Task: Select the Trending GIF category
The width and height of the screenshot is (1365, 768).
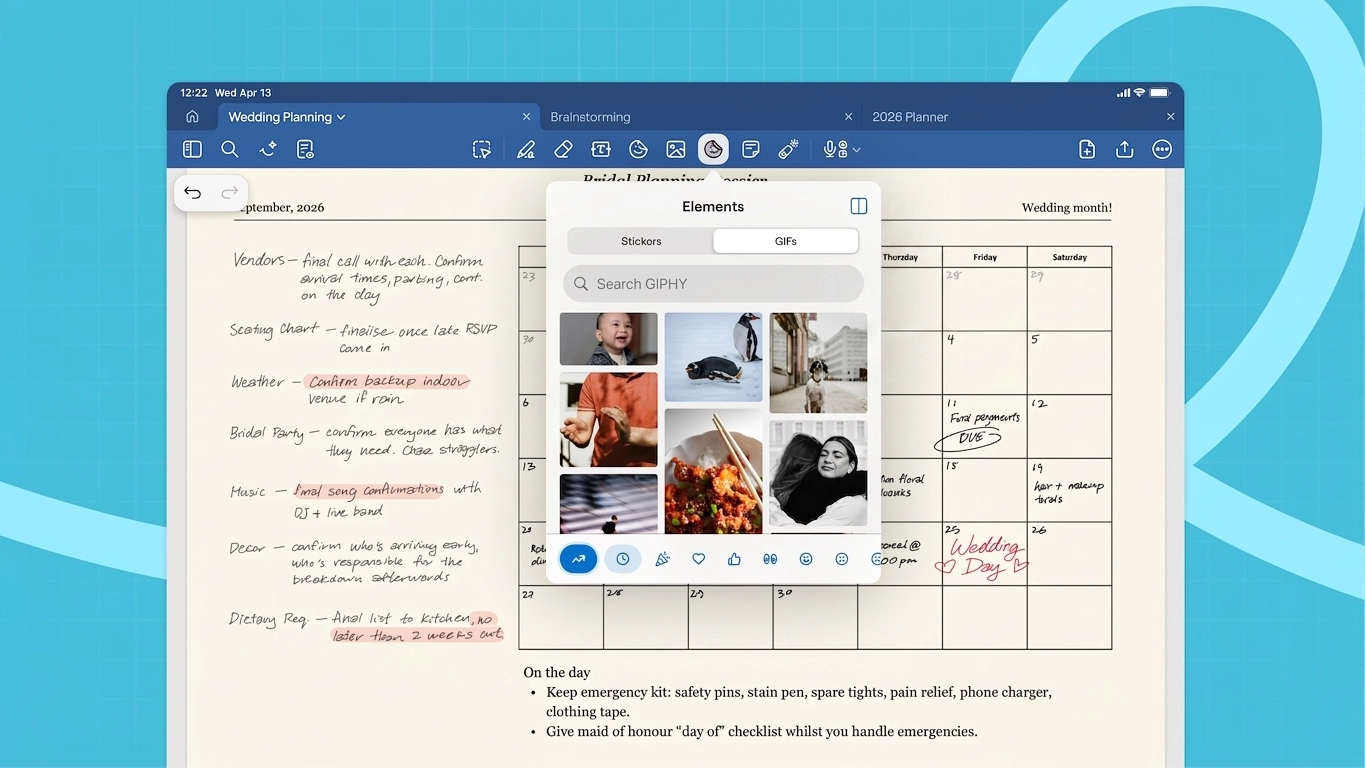Action: pos(578,559)
